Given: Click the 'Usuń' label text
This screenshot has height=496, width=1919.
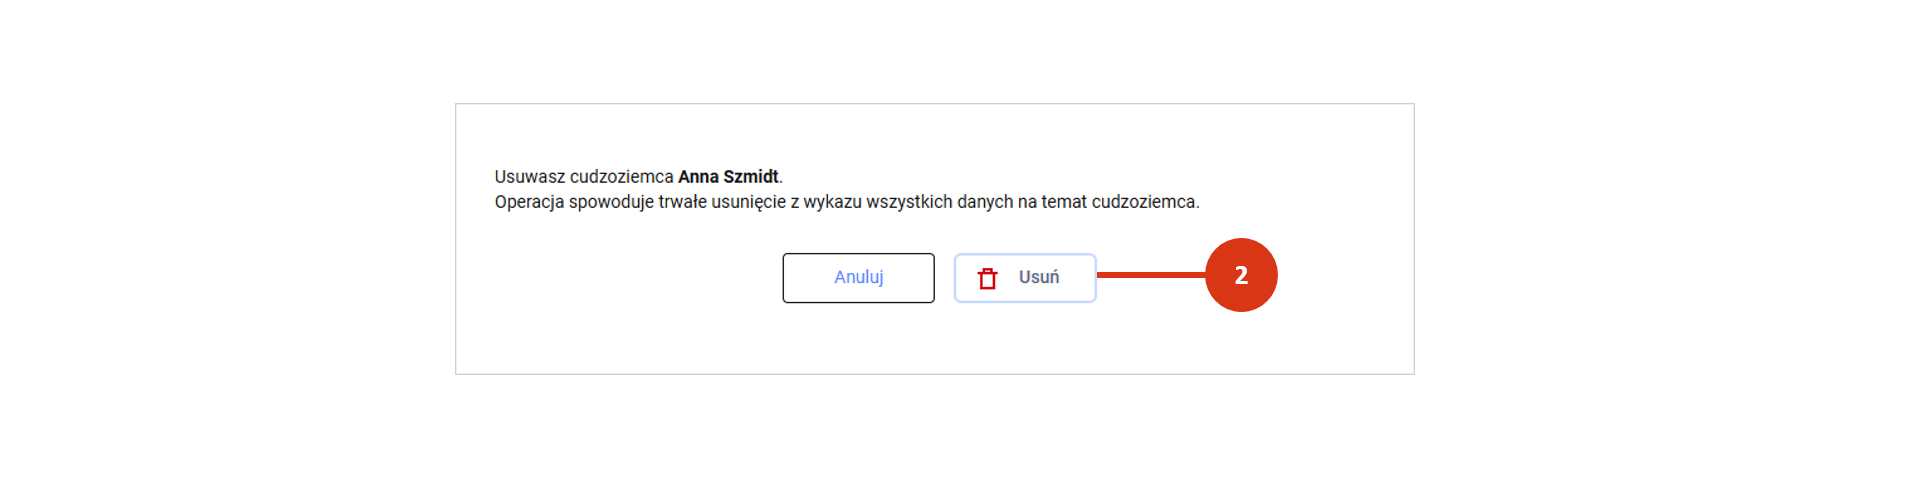Looking at the screenshot, I should (x=1039, y=277).
